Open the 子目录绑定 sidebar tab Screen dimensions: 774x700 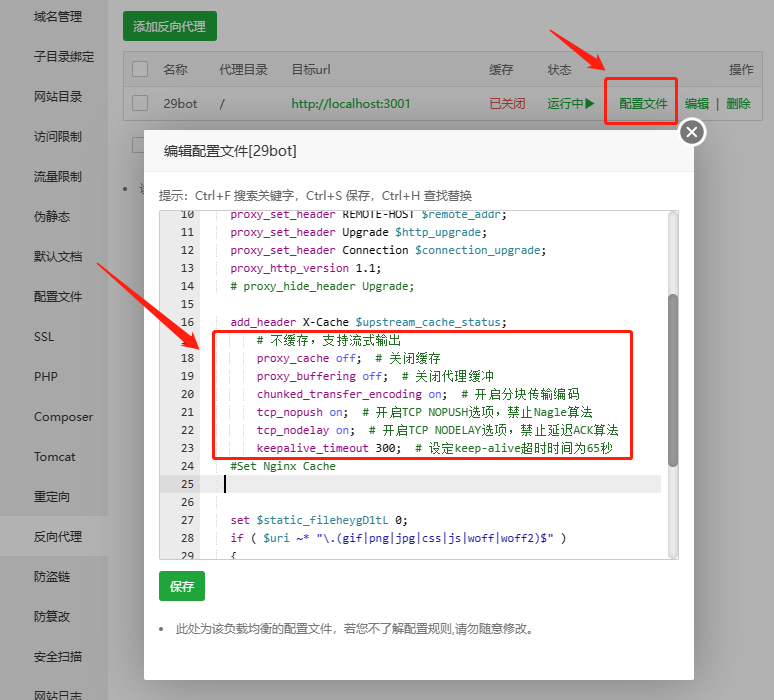tap(64, 57)
